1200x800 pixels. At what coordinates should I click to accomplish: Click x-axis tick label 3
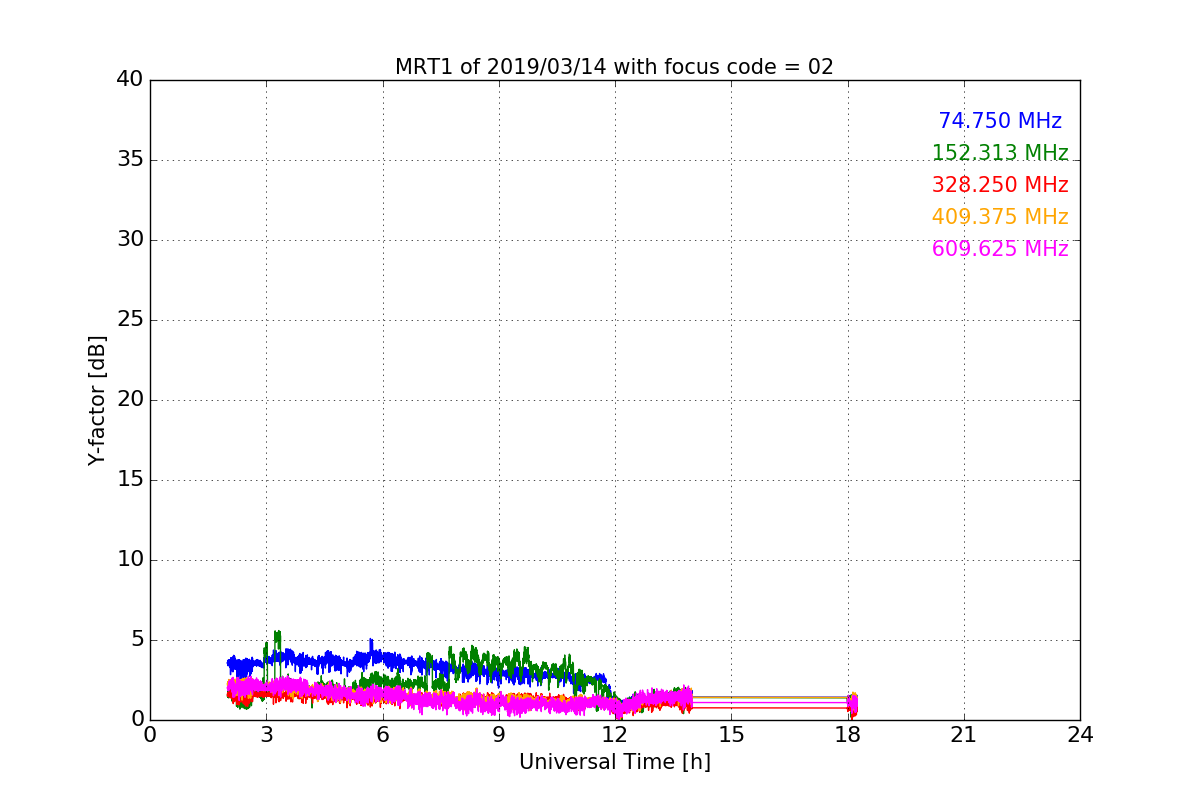(266, 735)
